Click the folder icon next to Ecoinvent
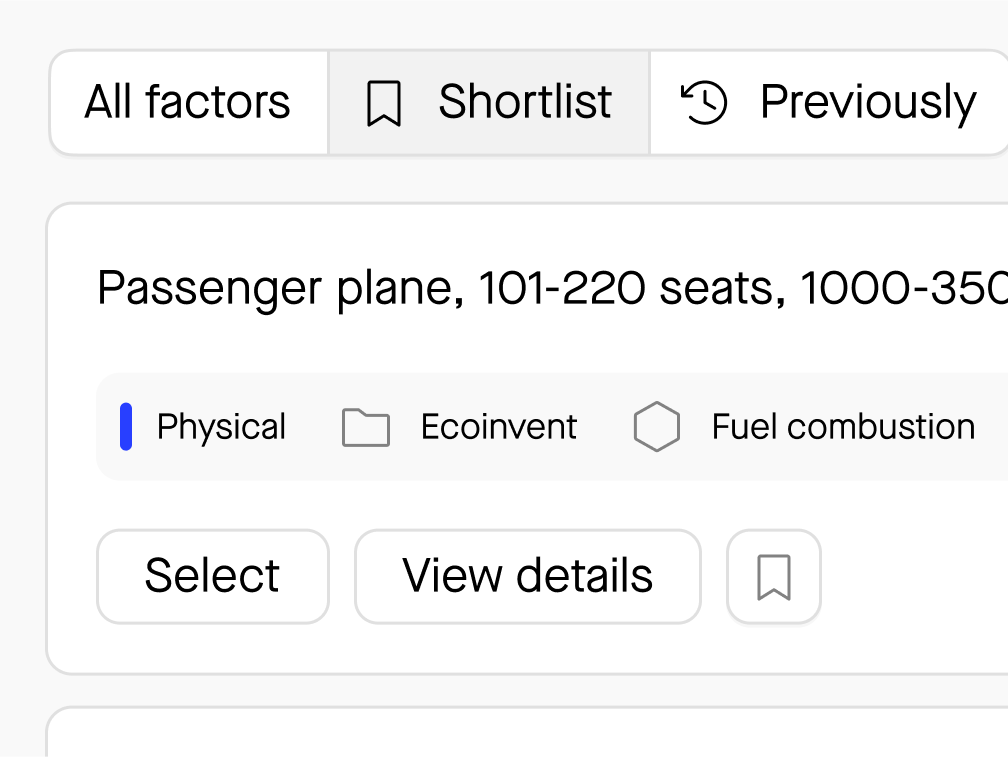This screenshot has height=757, width=1008. 366,427
